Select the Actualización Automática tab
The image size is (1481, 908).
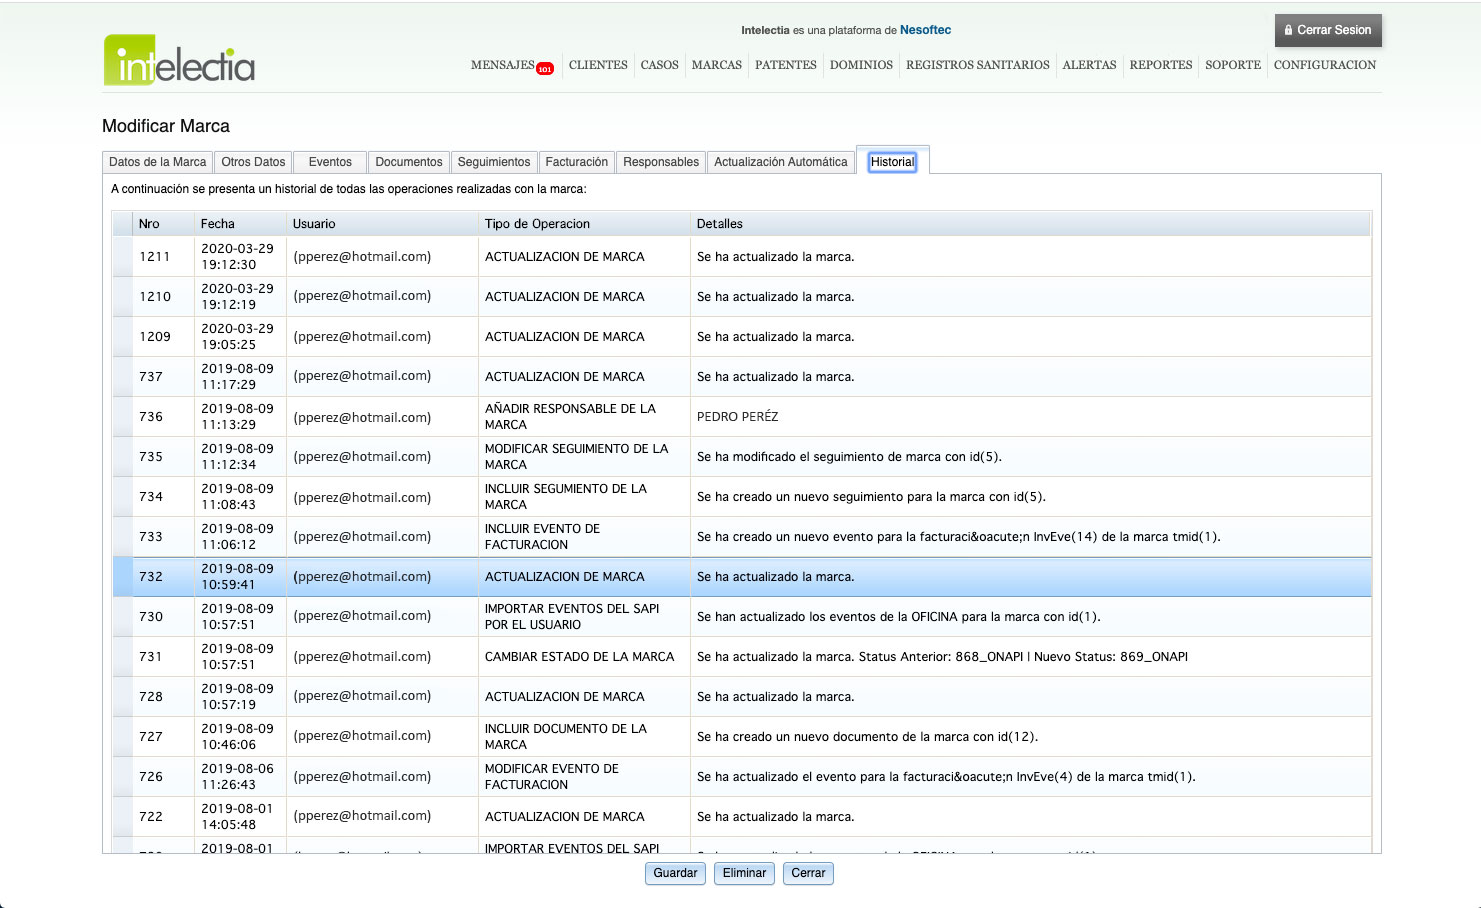[x=780, y=162]
